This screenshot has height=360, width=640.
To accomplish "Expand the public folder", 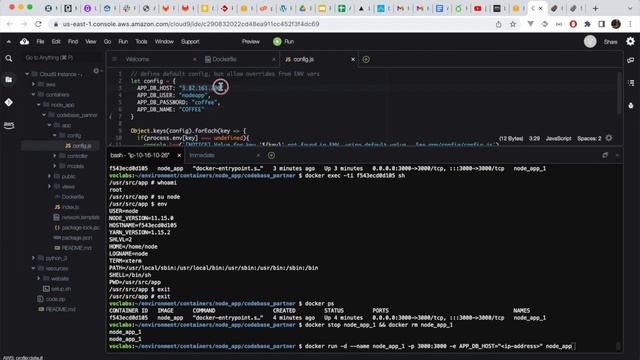I will point(49,176).
